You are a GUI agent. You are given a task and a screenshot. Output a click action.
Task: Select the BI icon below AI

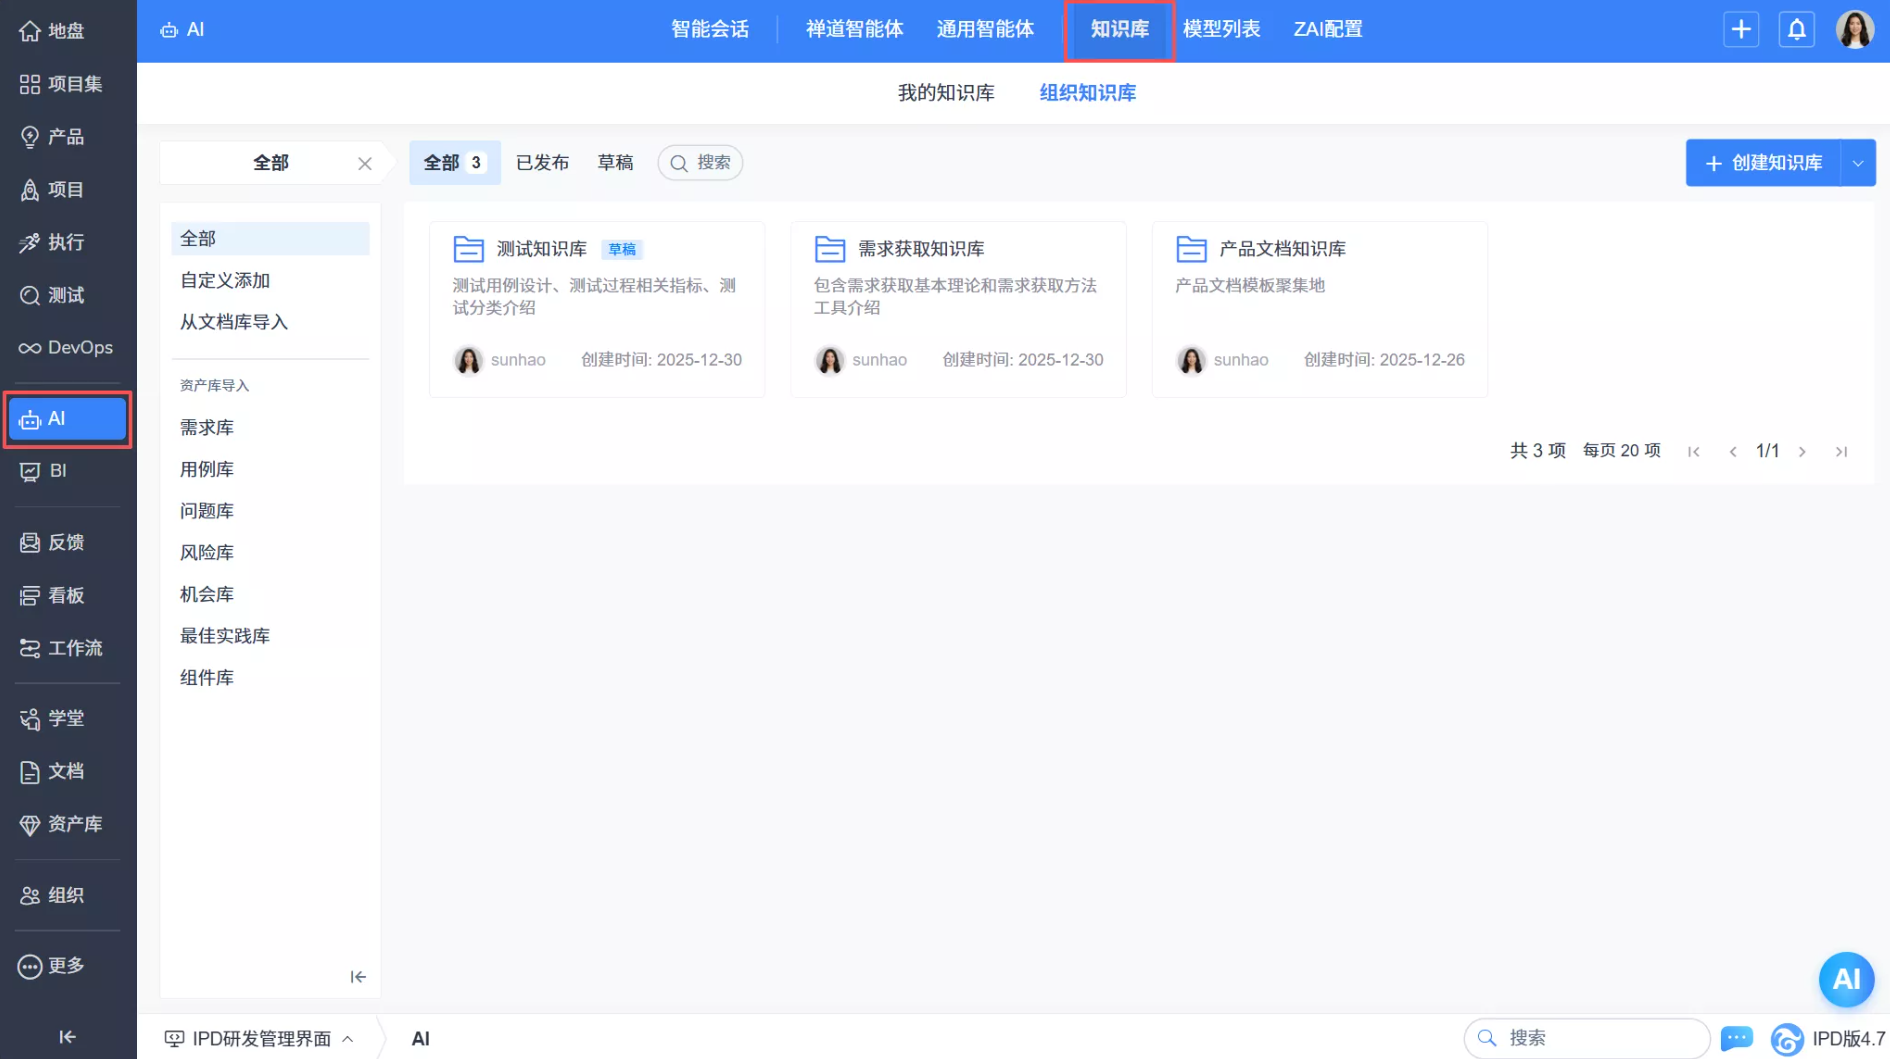click(x=30, y=471)
